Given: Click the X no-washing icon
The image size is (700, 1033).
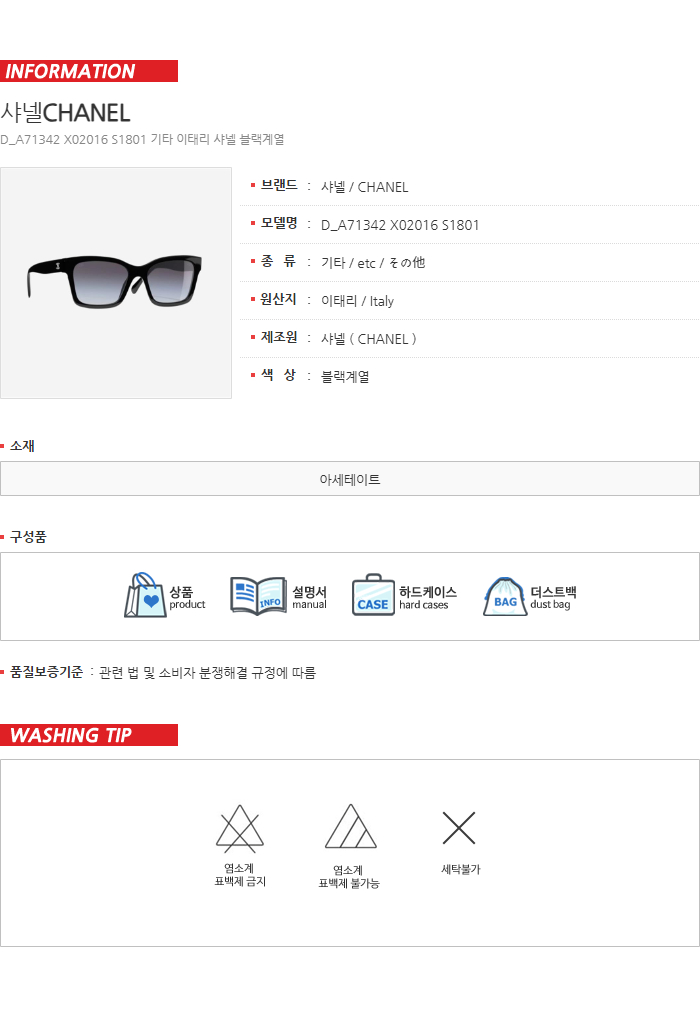Looking at the screenshot, I should click(459, 827).
